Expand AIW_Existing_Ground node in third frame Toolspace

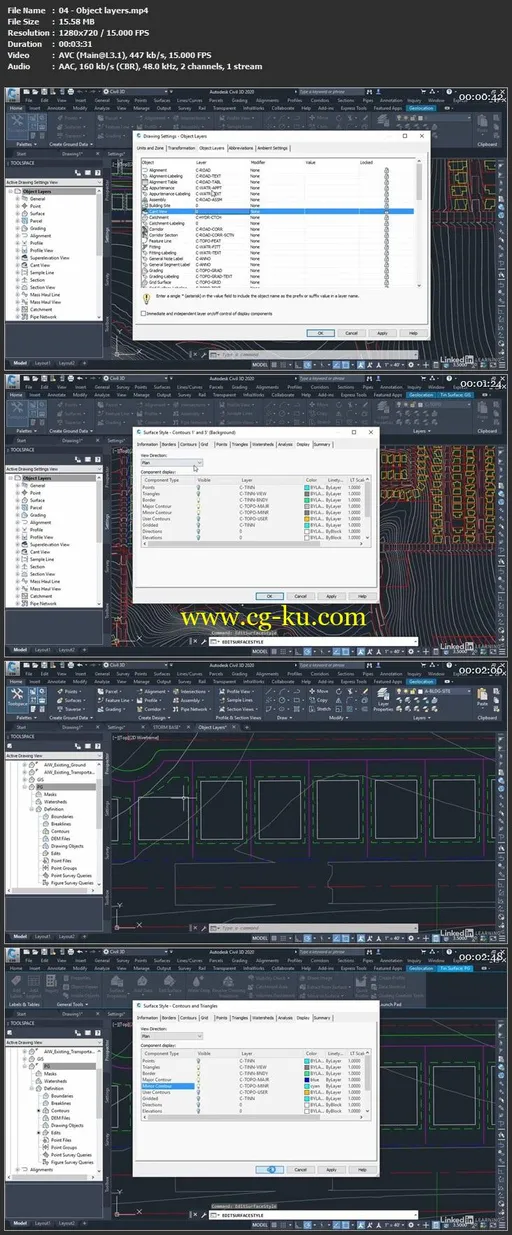tap(23, 764)
